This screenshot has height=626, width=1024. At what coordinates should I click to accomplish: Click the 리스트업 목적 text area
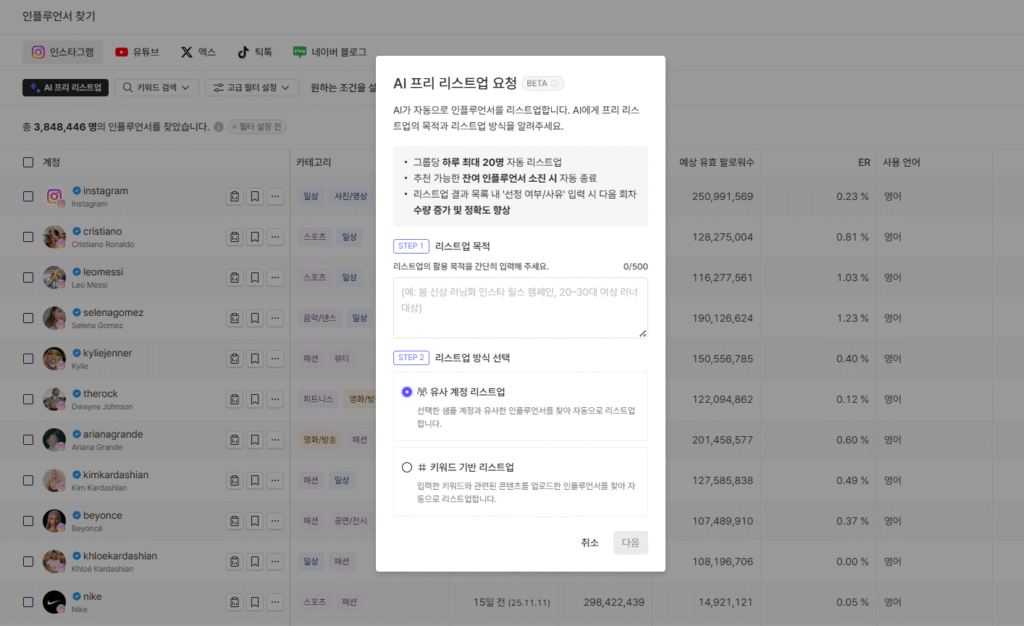[x=520, y=308]
